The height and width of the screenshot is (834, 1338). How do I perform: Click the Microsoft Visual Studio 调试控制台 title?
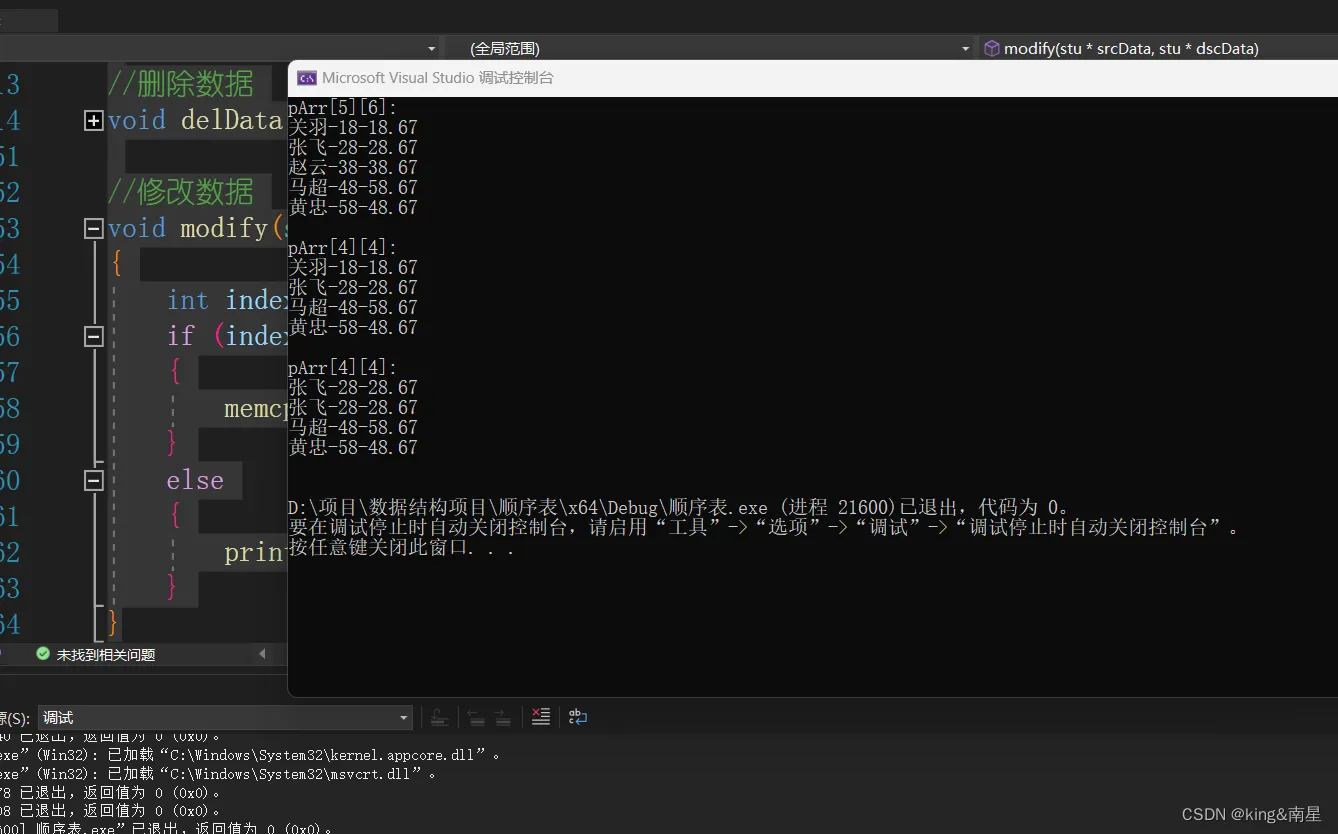point(438,78)
